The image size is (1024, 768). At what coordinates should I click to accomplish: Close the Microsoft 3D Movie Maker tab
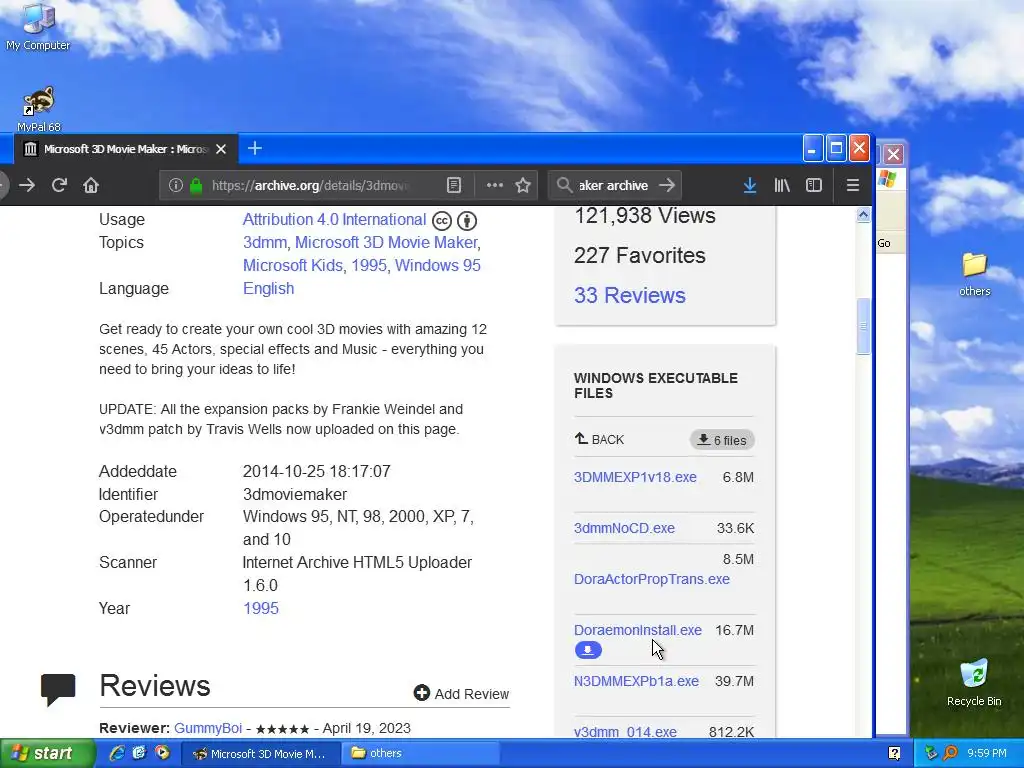(221, 150)
